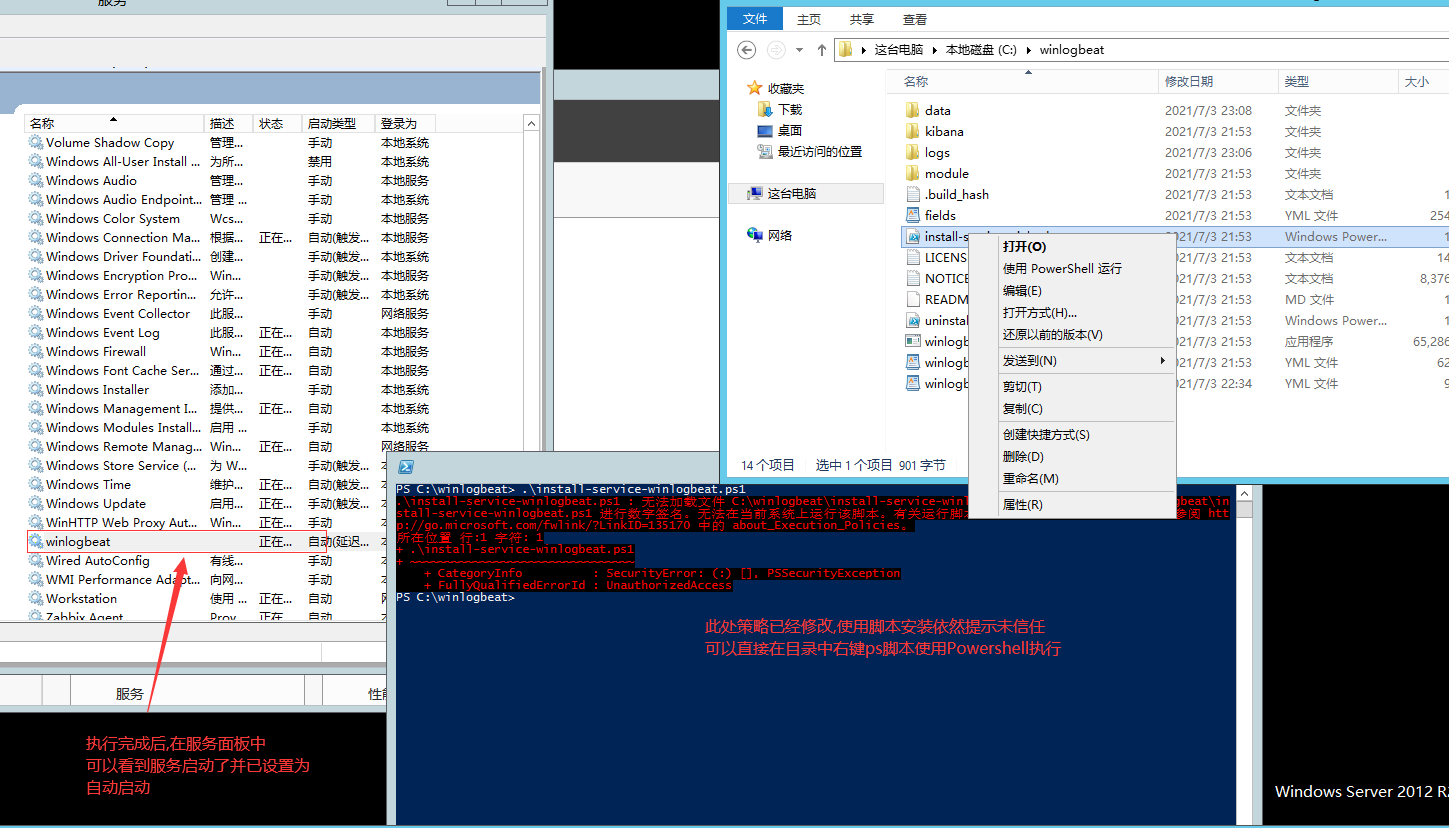Image resolution: width=1449 pixels, height=828 pixels.
Task: Click the Up arrow in Explorer toolbar
Action: click(822, 49)
